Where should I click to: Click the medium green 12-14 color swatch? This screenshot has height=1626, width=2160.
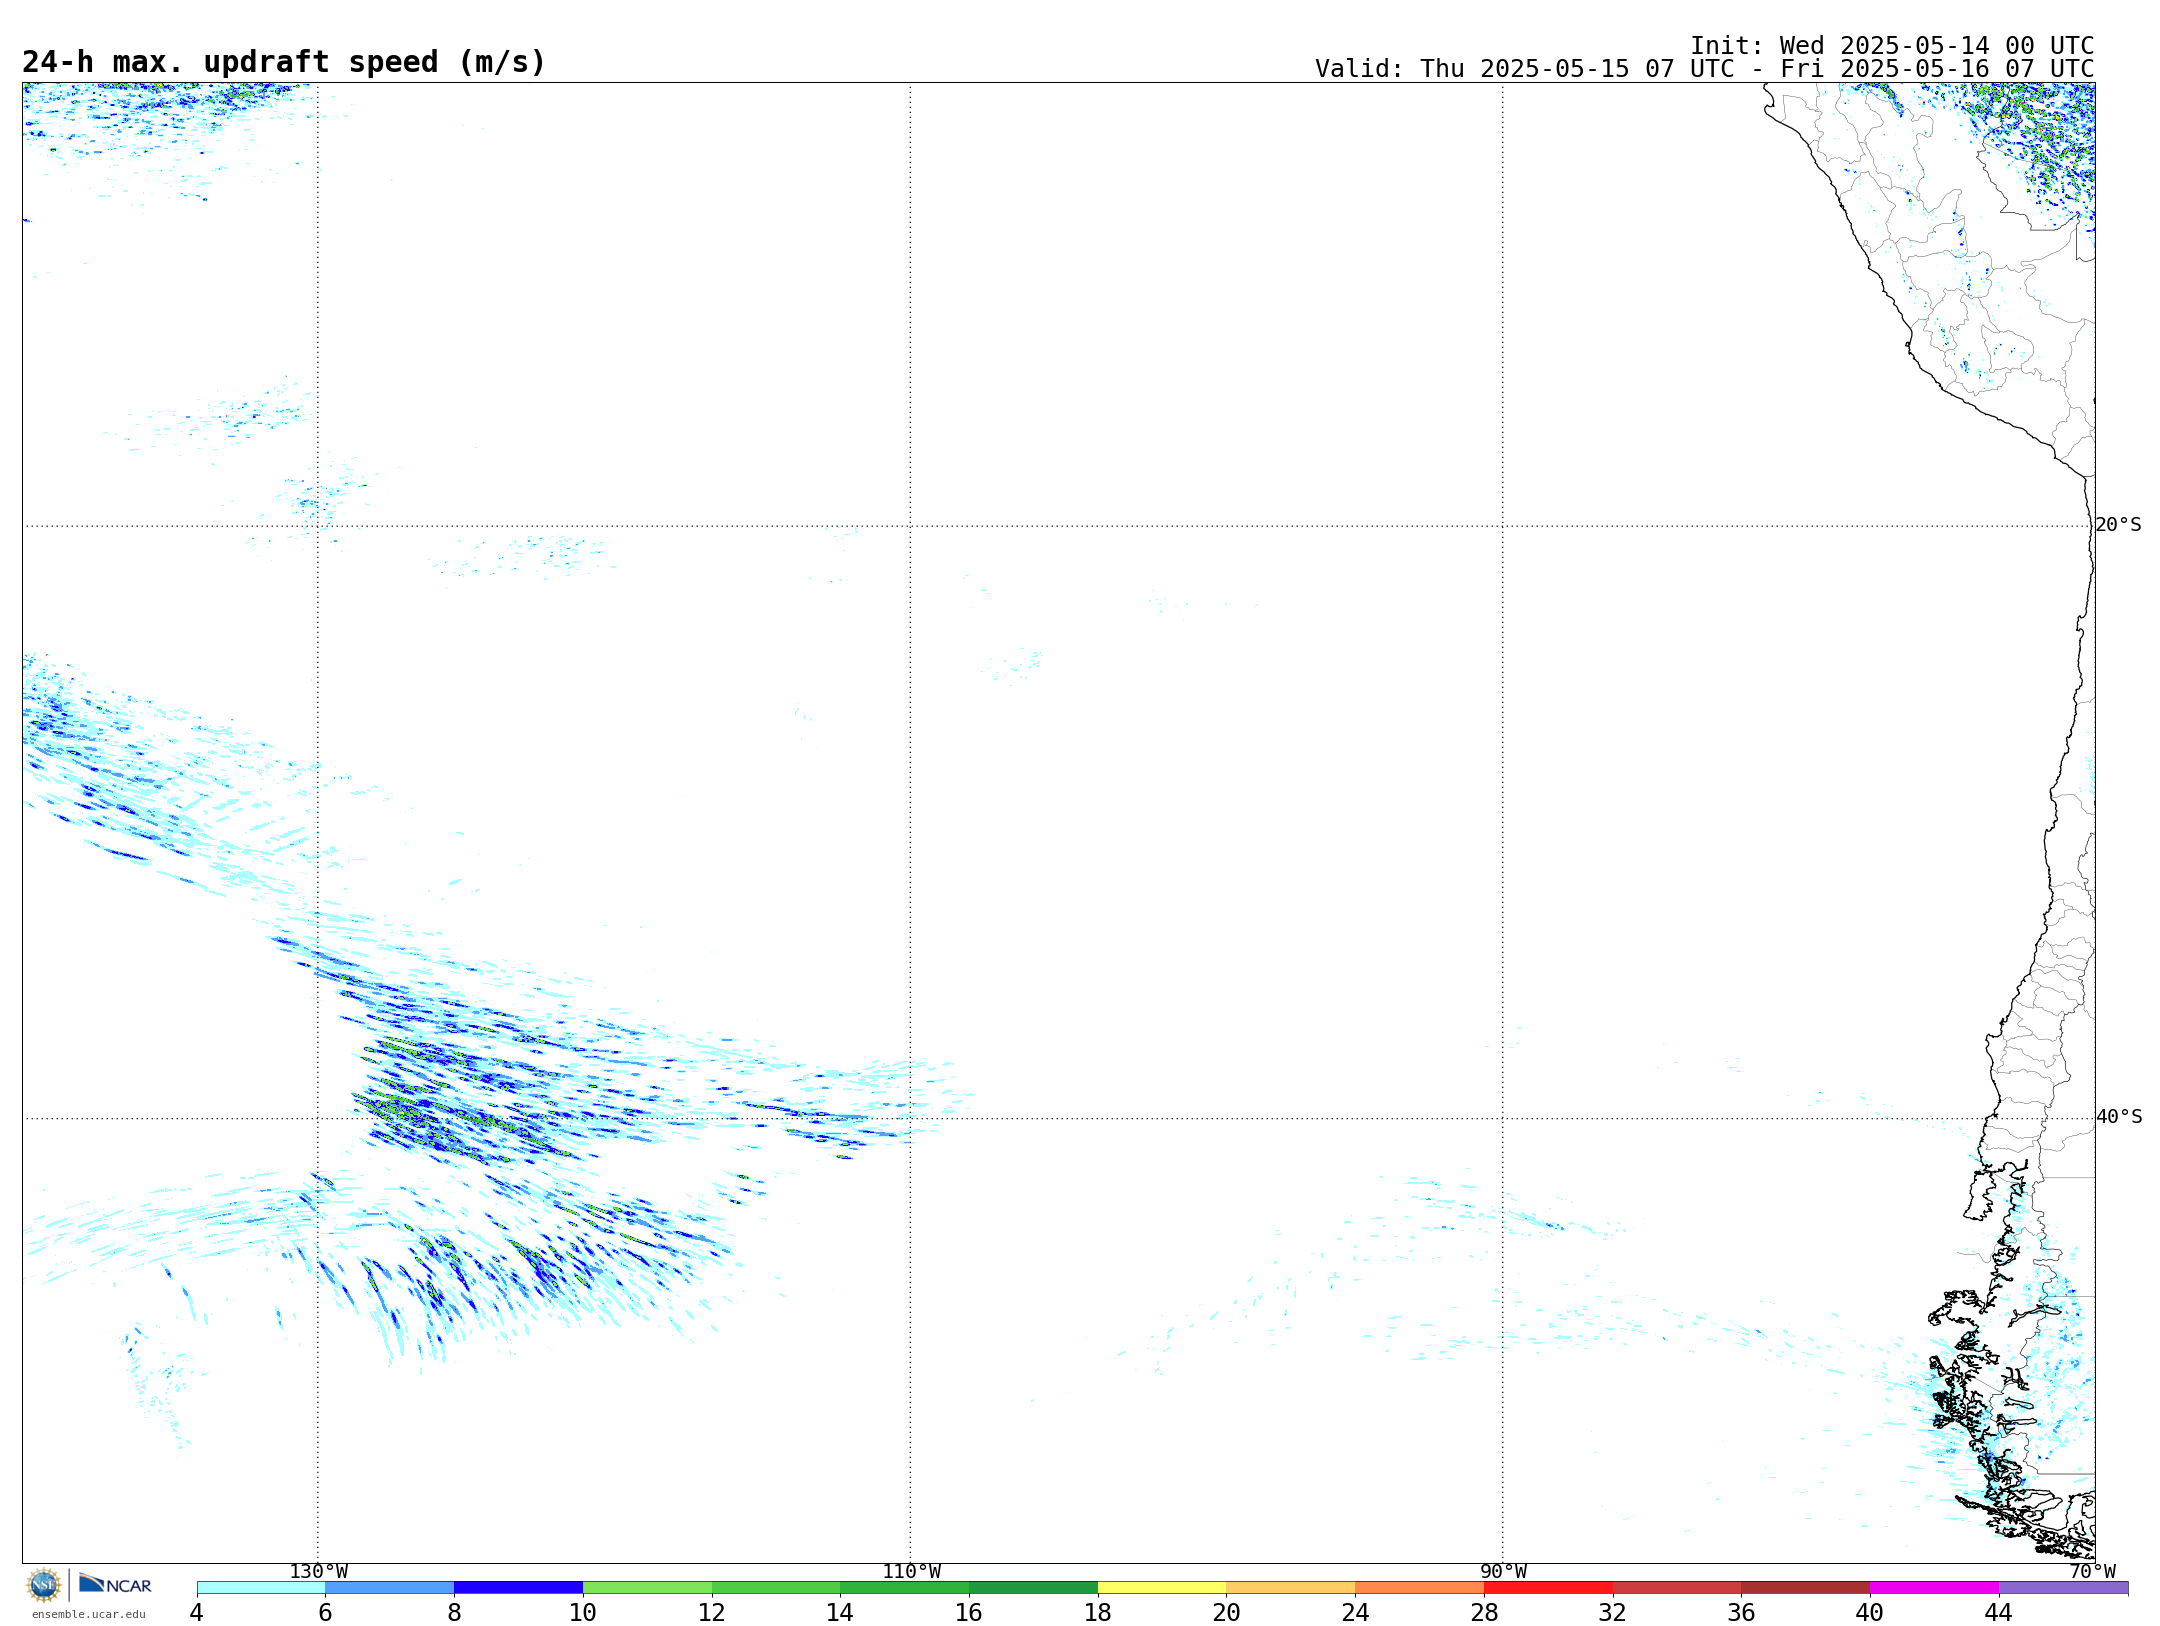pyautogui.click(x=776, y=1588)
